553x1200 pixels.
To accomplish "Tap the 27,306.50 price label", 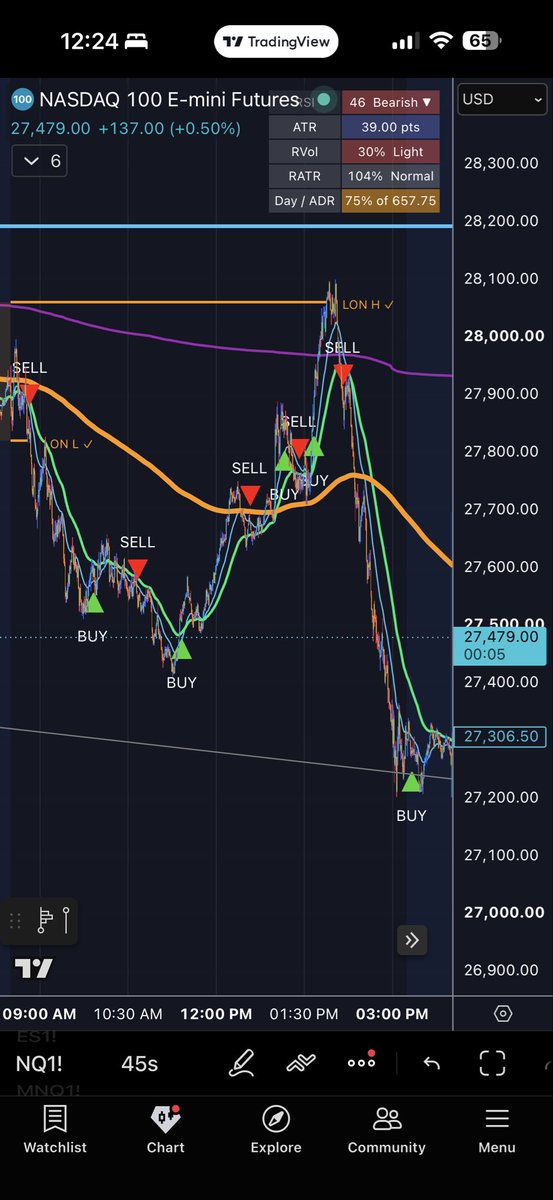I will pyautogui.click(x=501, y=736).
